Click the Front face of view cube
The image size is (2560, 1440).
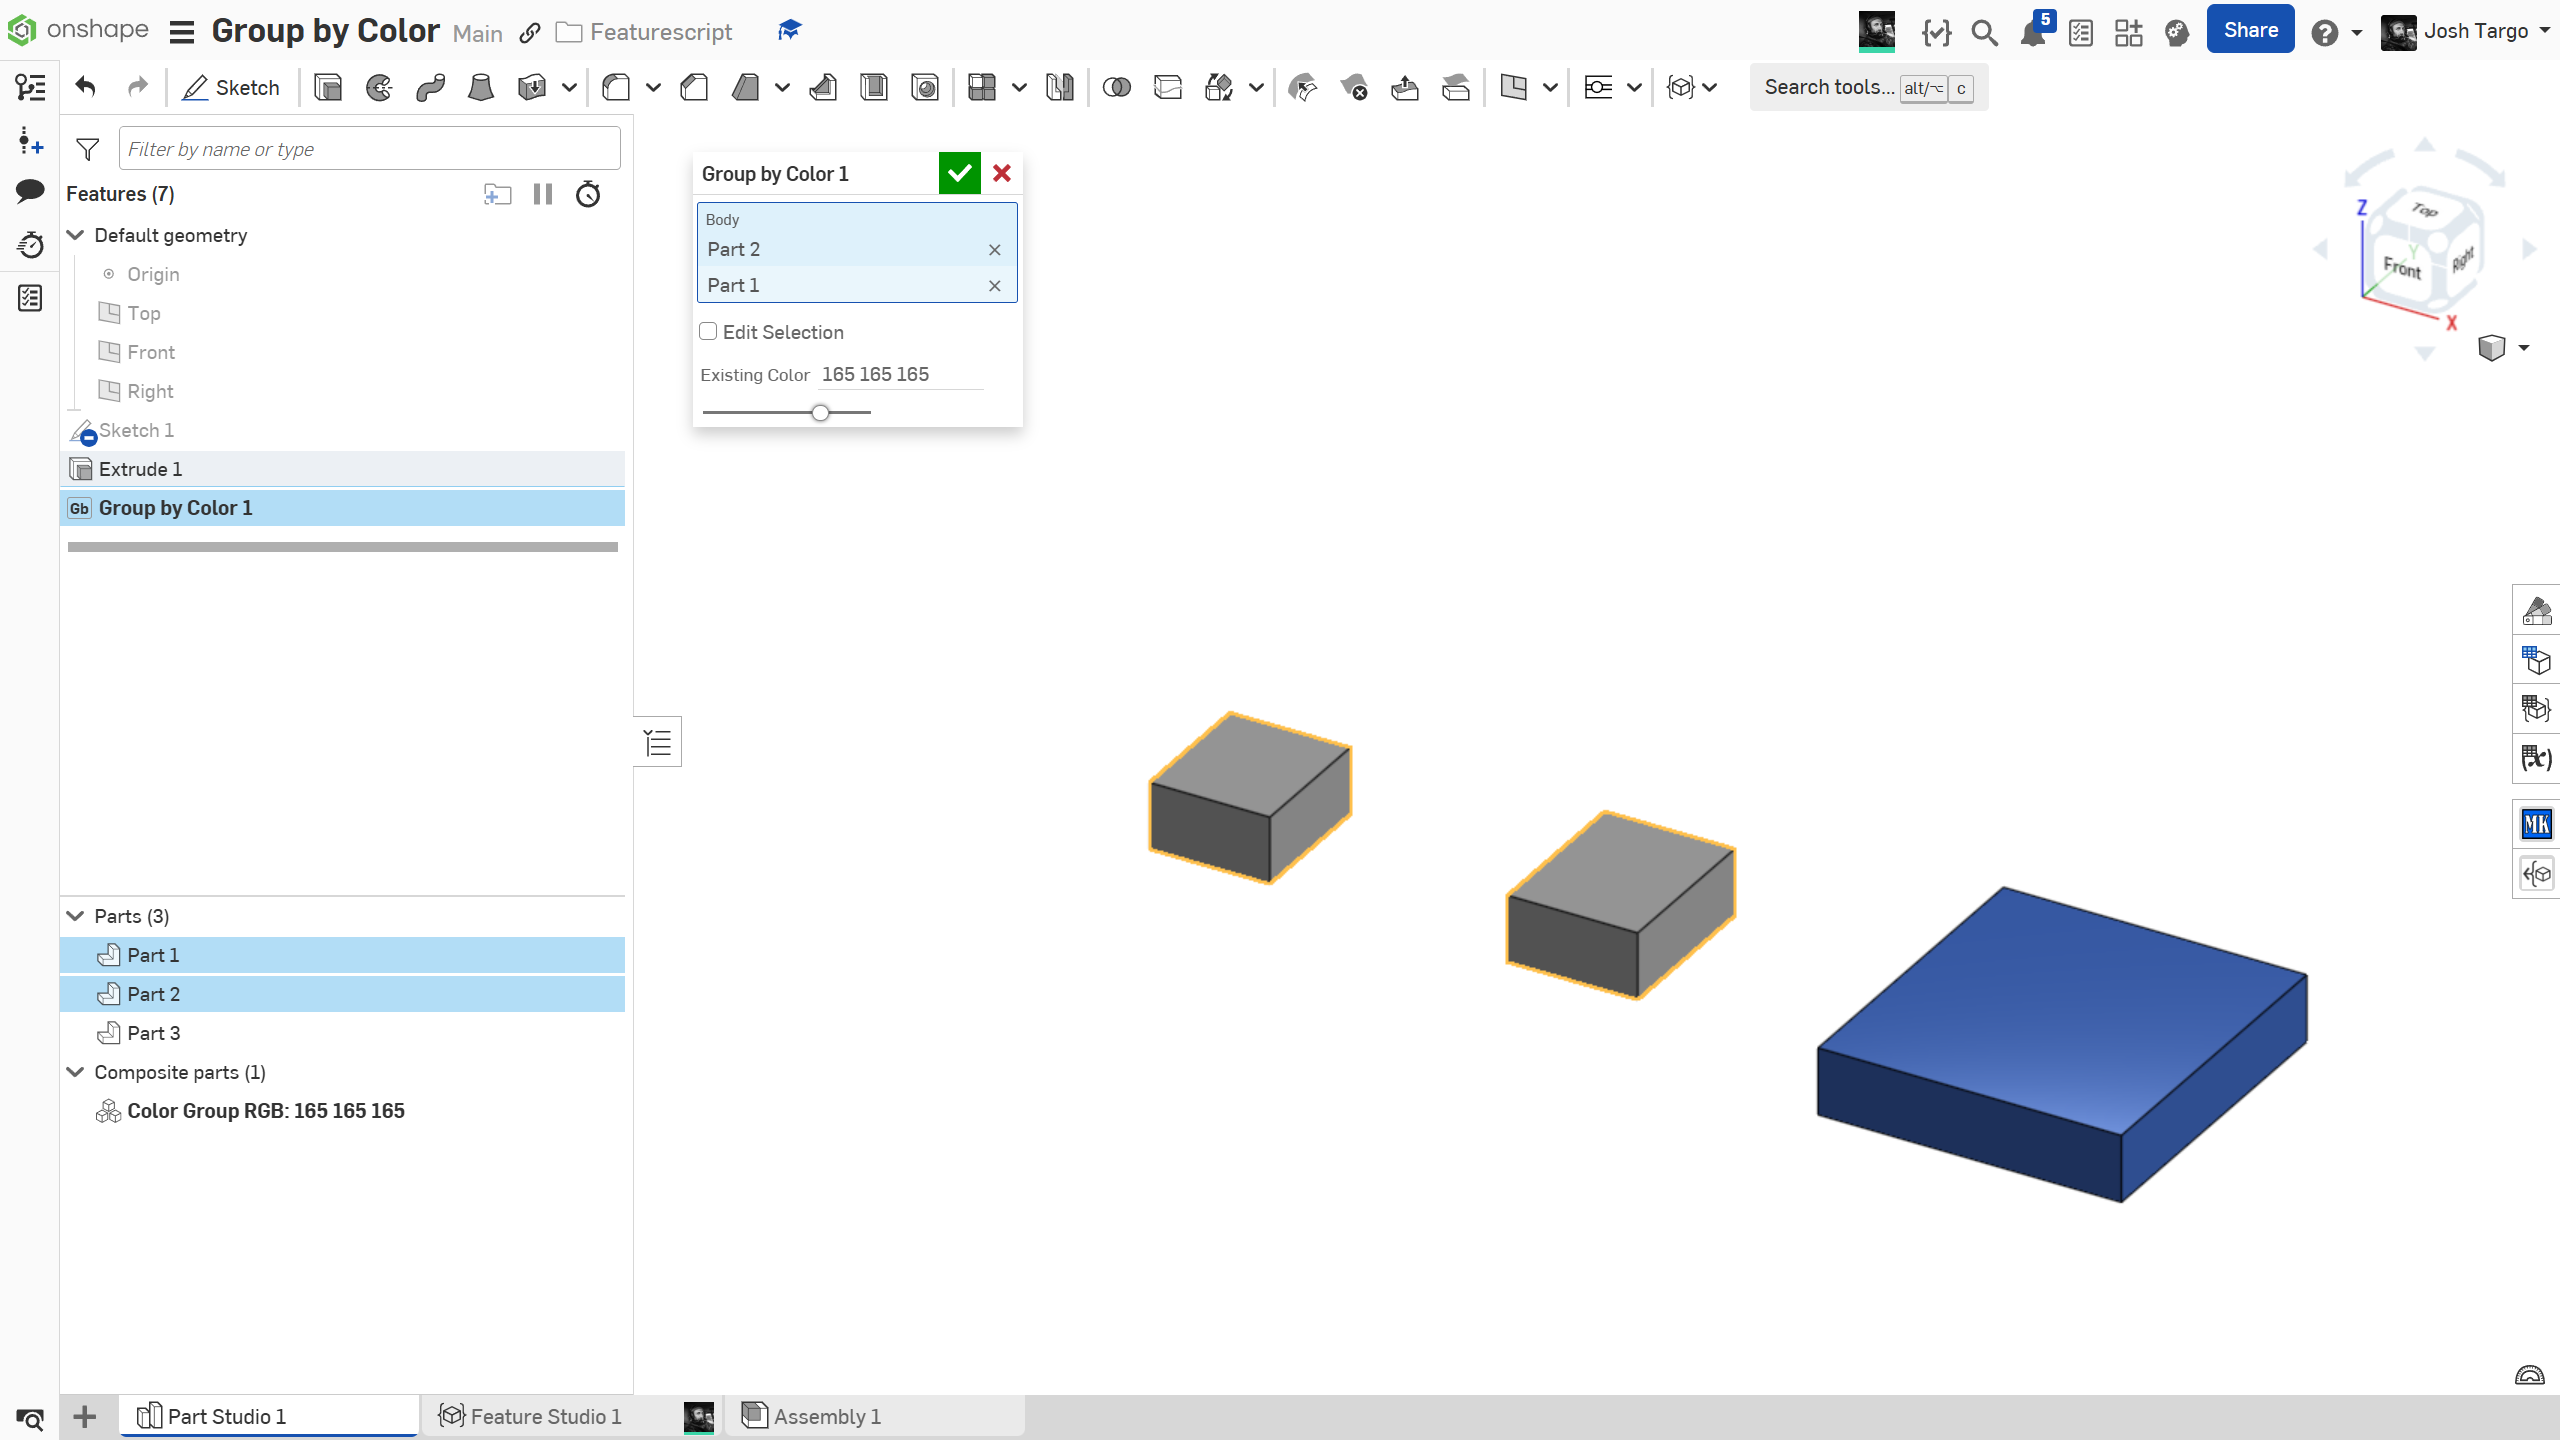click(x=2402, y=267)
